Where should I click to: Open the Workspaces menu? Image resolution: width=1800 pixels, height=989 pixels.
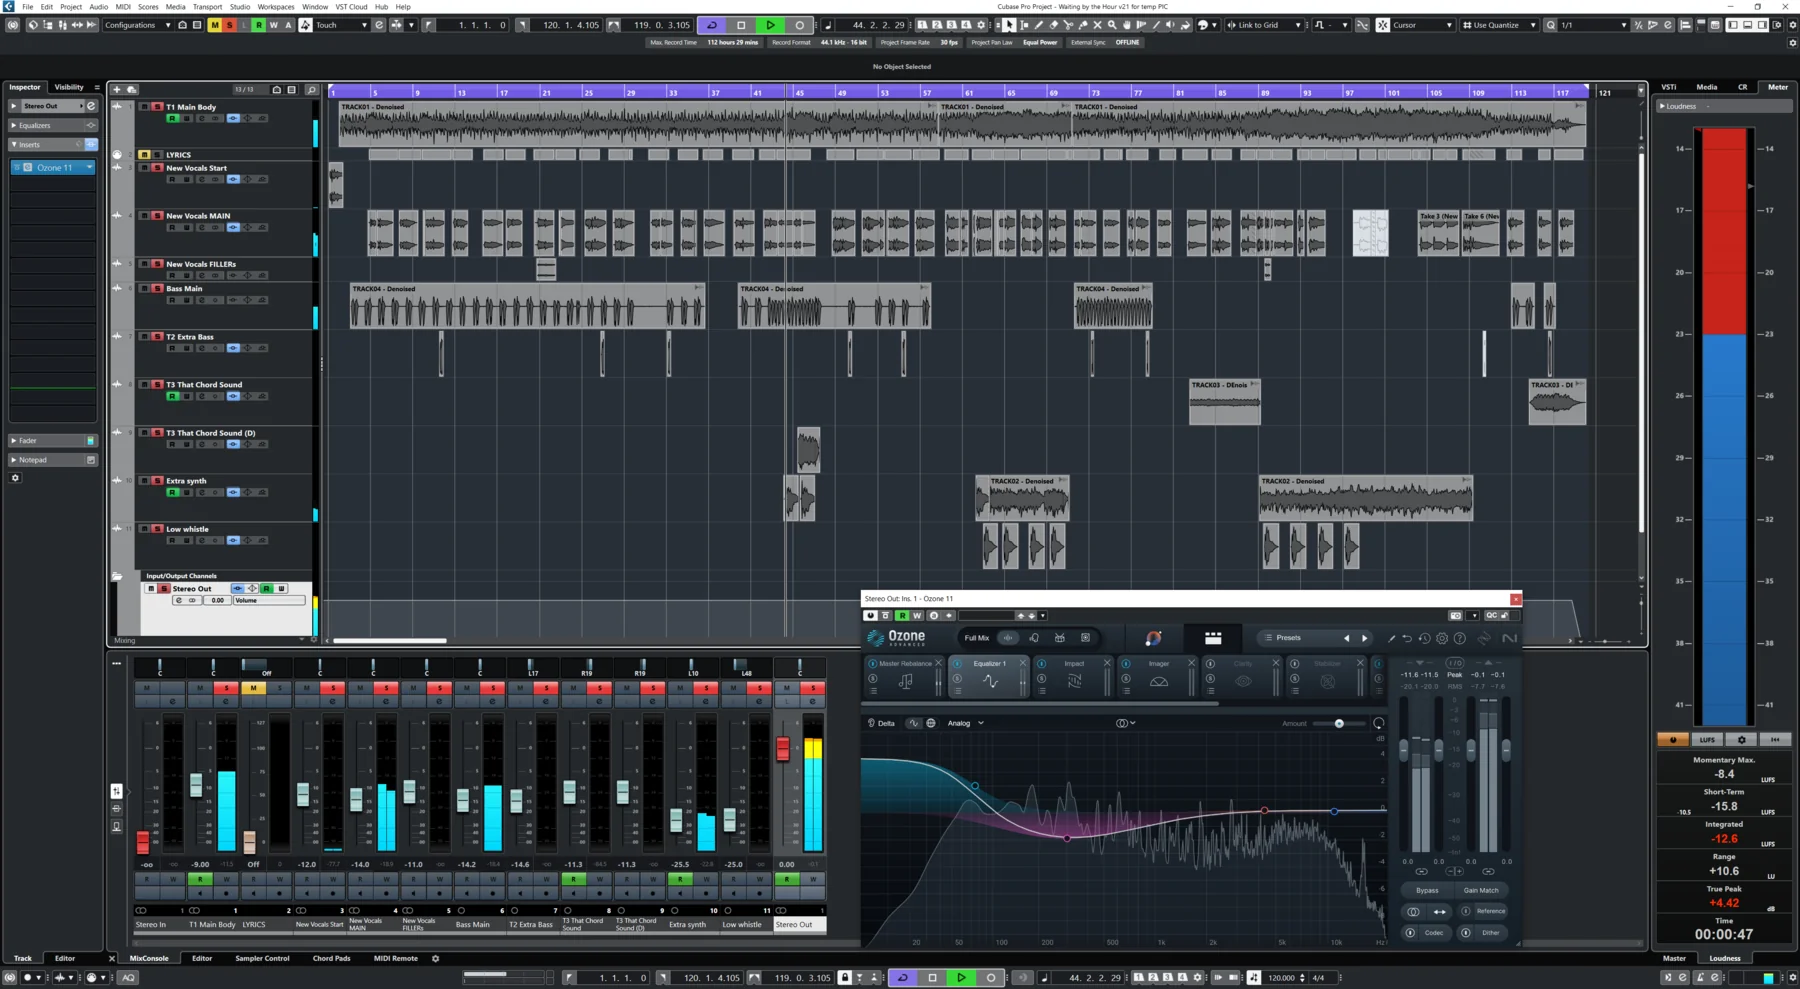pyautogui.click(x=276, y=7)
